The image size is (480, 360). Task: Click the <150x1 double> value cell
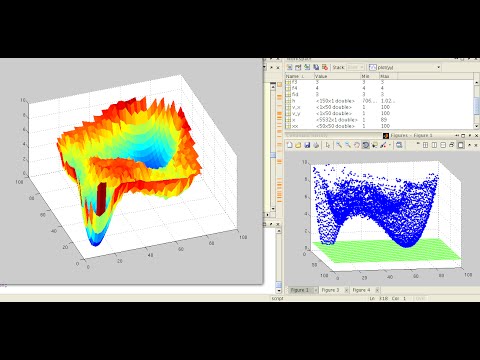(335, 101)
